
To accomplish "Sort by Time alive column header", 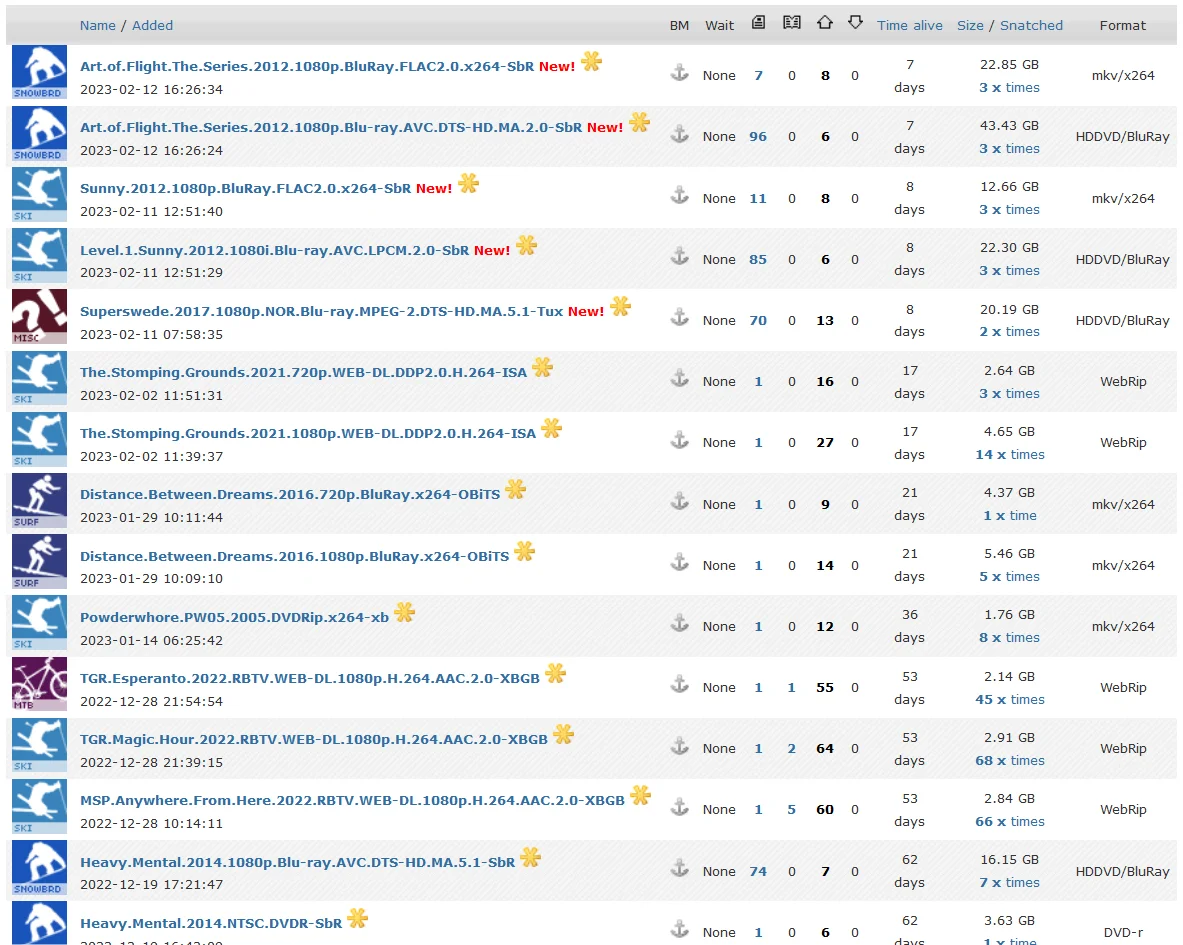I will (910, 26).
